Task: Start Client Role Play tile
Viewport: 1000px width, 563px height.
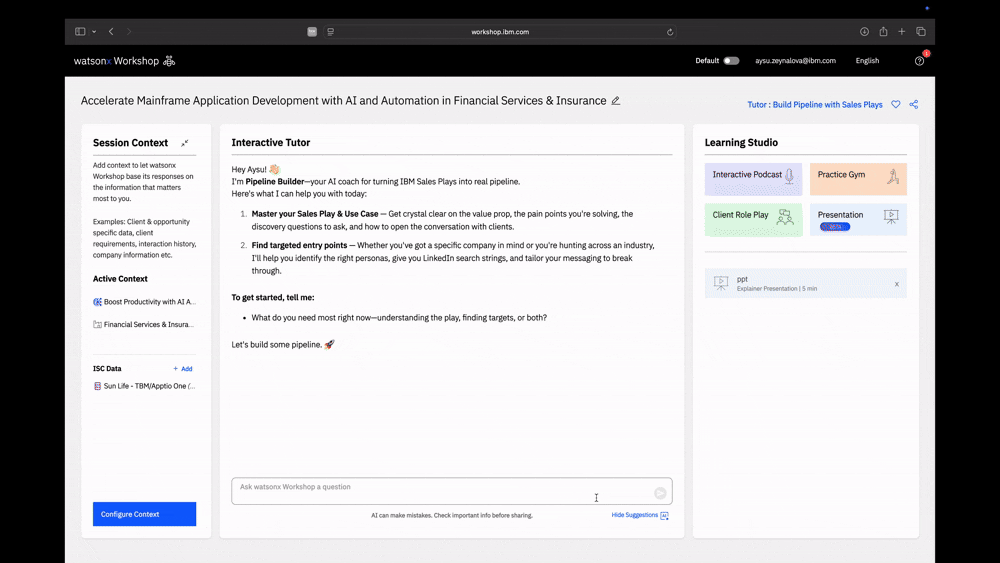Action: click(x=753, y=219)
